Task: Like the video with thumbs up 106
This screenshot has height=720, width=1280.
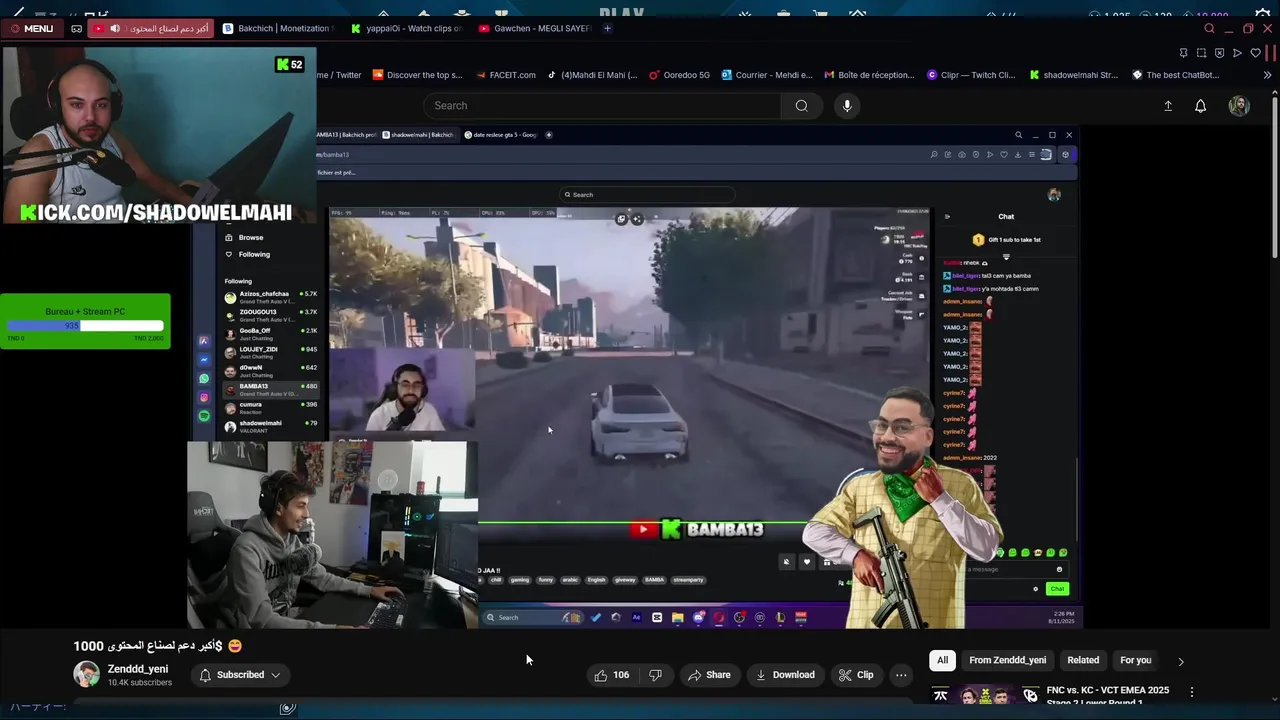Action: click(612, 675)
